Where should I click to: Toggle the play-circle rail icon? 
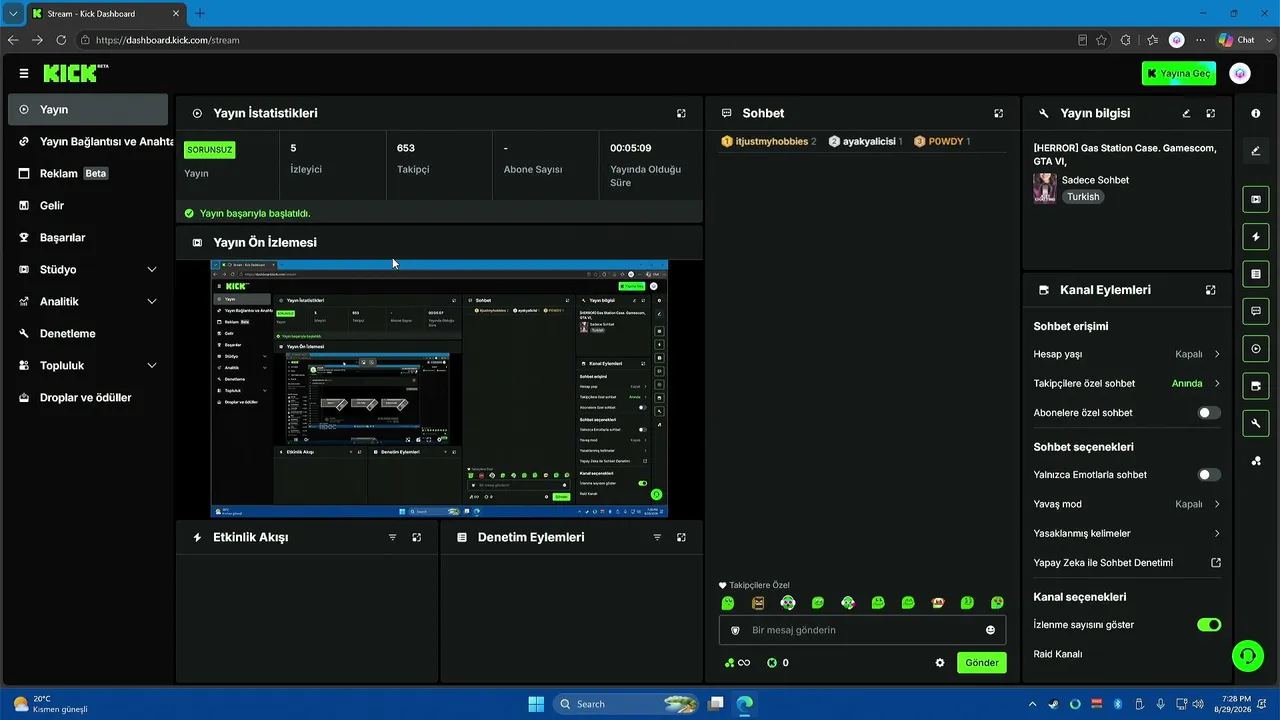[1256, 349]
